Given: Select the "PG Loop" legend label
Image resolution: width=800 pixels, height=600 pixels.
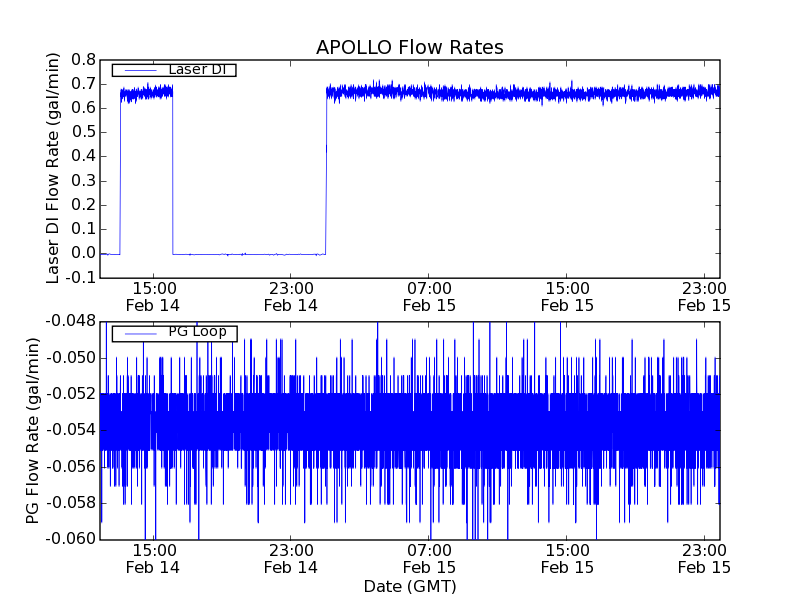Looking at the screenshot, I should [x=197, y=332].
